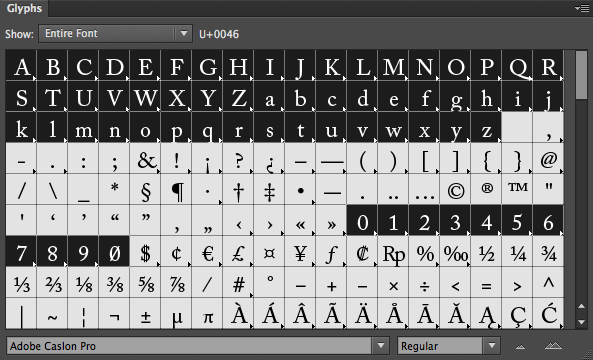Select the A-ogonek Ą glyph
This screenshot has height=360, width=593.
coord(486,313)
